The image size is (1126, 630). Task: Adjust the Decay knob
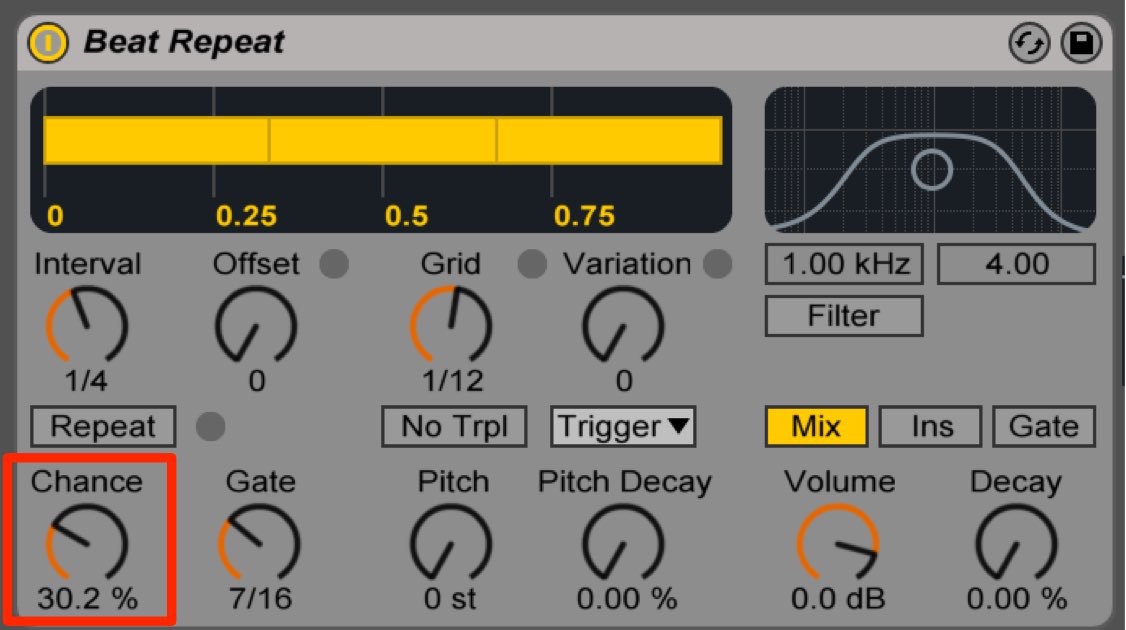click(1015, 542)
